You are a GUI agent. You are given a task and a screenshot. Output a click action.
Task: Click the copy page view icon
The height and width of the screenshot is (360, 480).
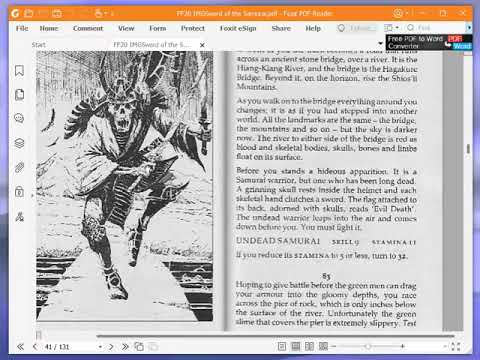click(139, 347)
